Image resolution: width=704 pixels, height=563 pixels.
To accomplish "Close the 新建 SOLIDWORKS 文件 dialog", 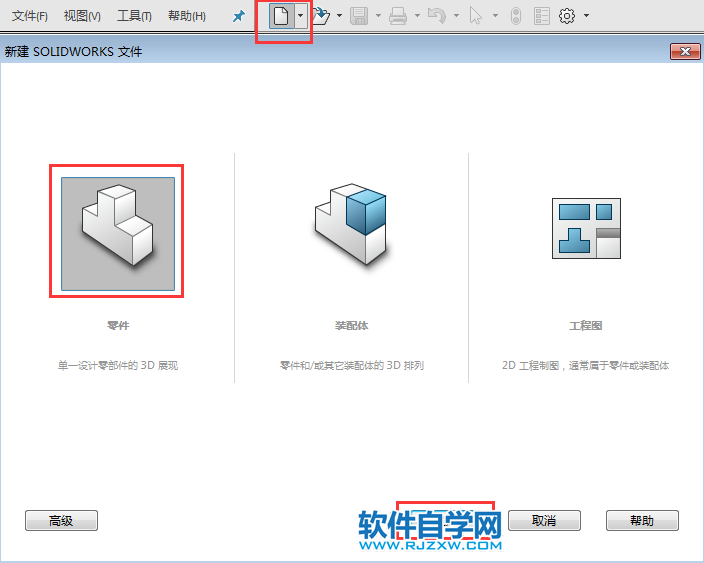I will pos(685,52).
